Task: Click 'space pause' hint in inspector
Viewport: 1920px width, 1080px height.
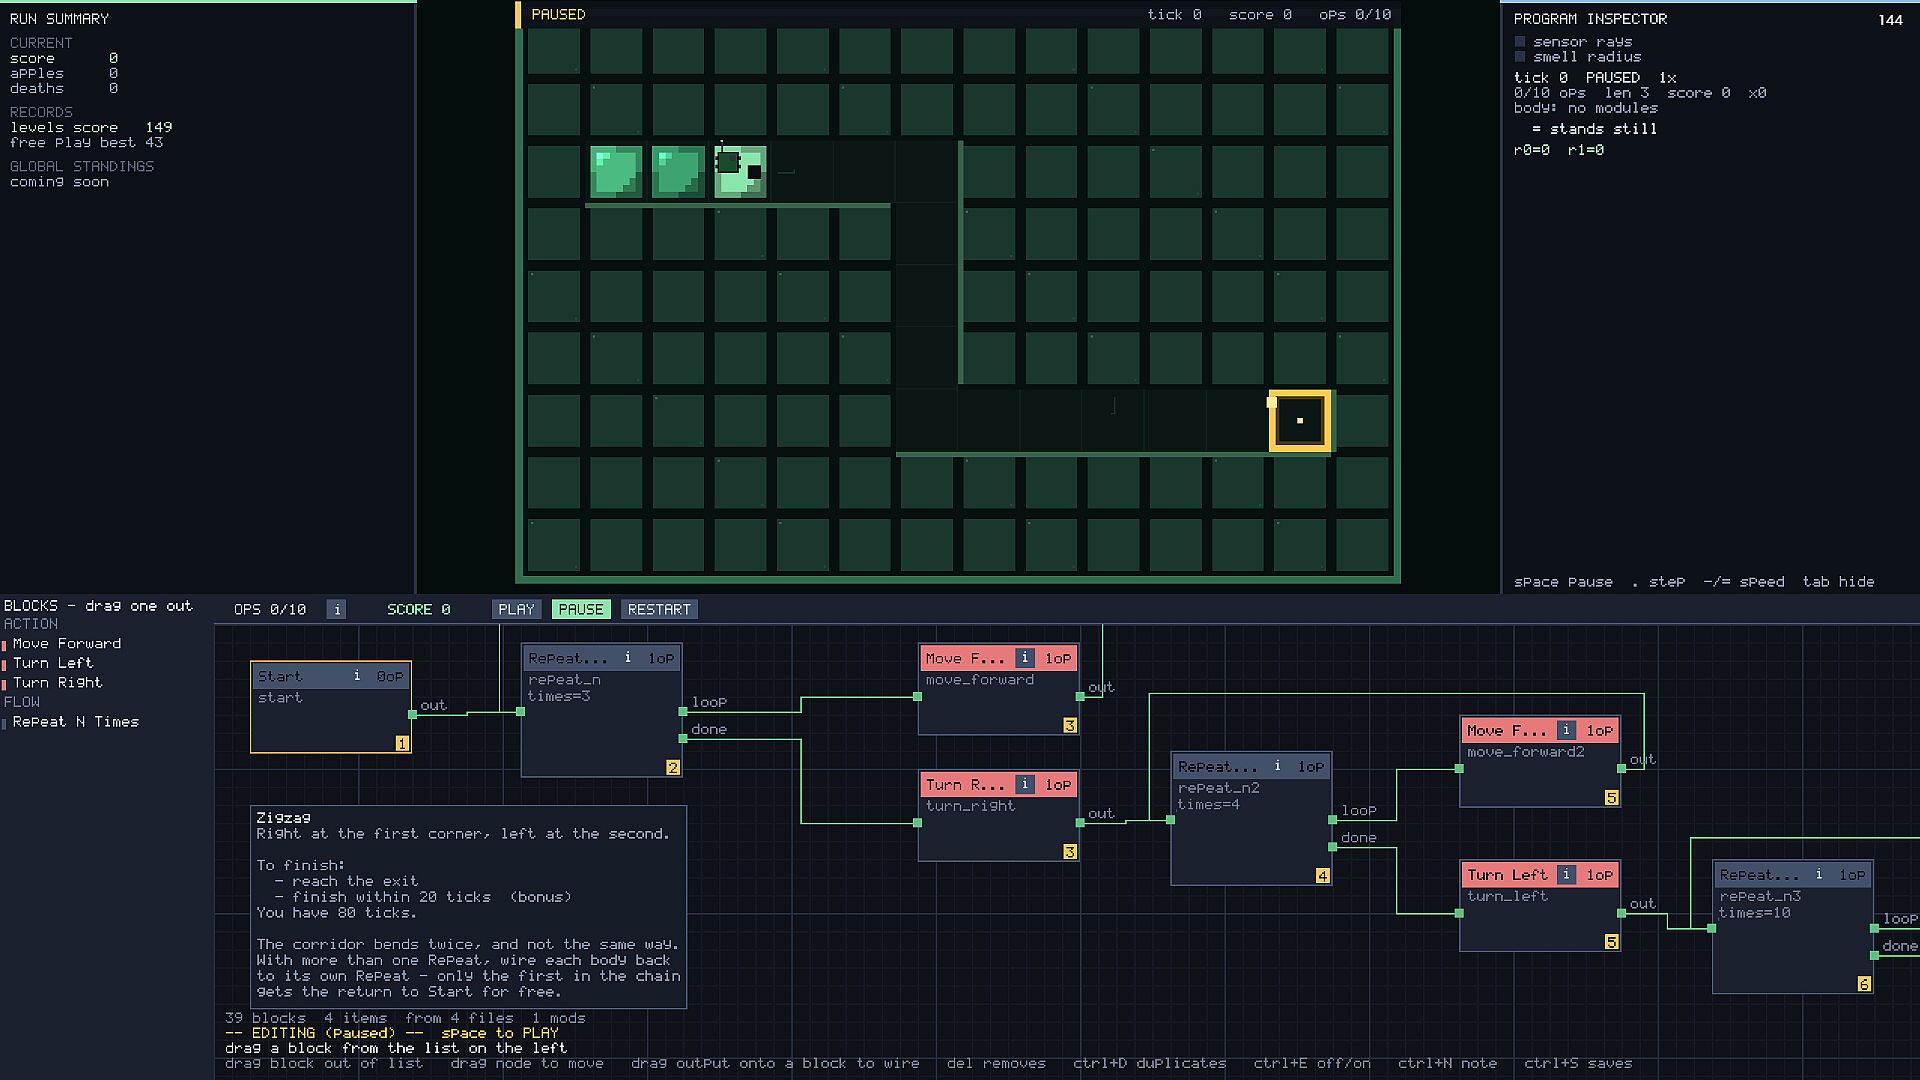Action: pos(1563,582)
